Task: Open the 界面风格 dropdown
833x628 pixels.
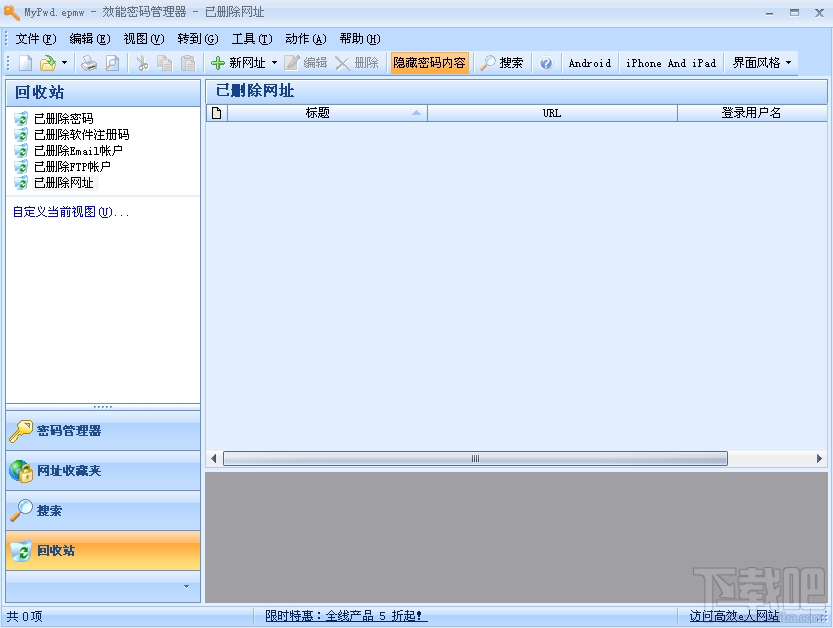Action: click(x=762, y=63)
